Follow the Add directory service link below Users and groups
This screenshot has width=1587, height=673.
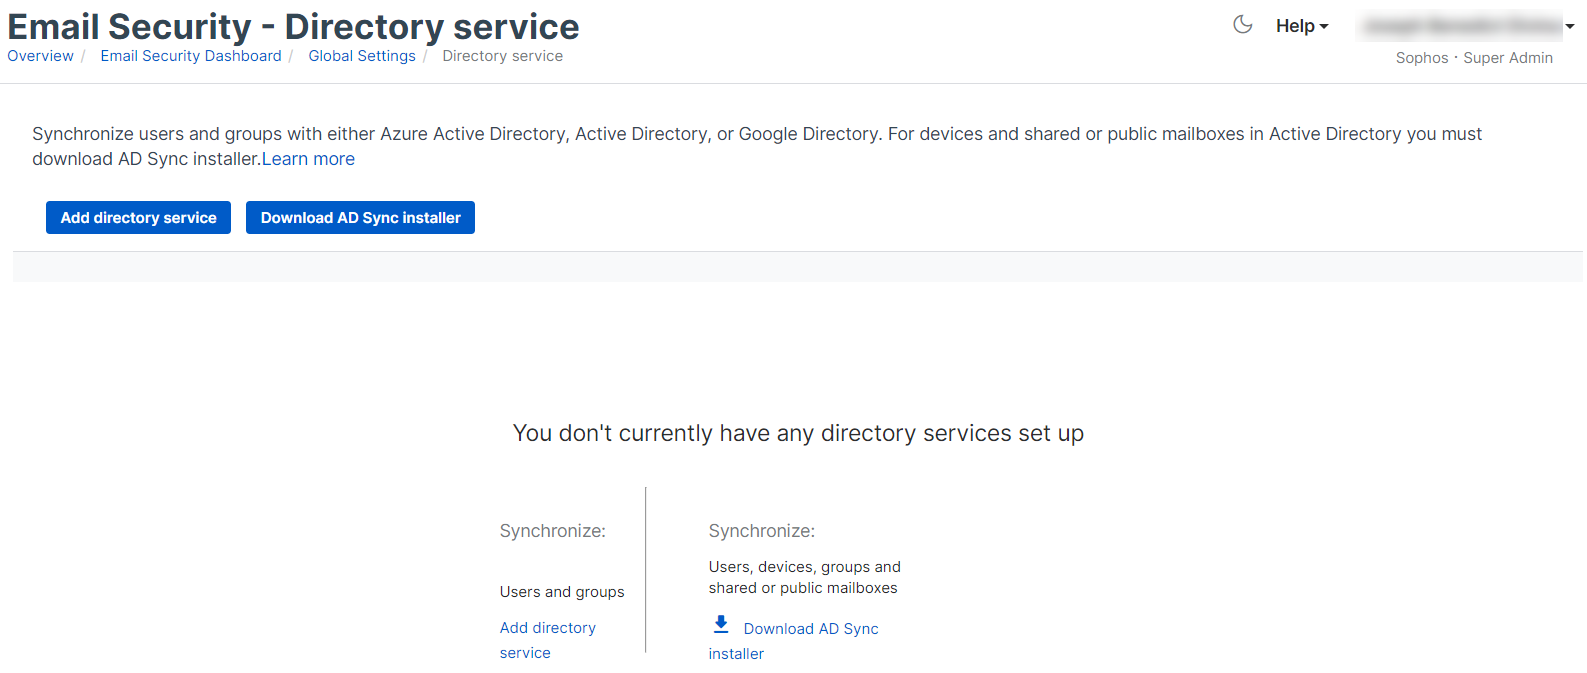pyautogui.click(x=547, y=628)
